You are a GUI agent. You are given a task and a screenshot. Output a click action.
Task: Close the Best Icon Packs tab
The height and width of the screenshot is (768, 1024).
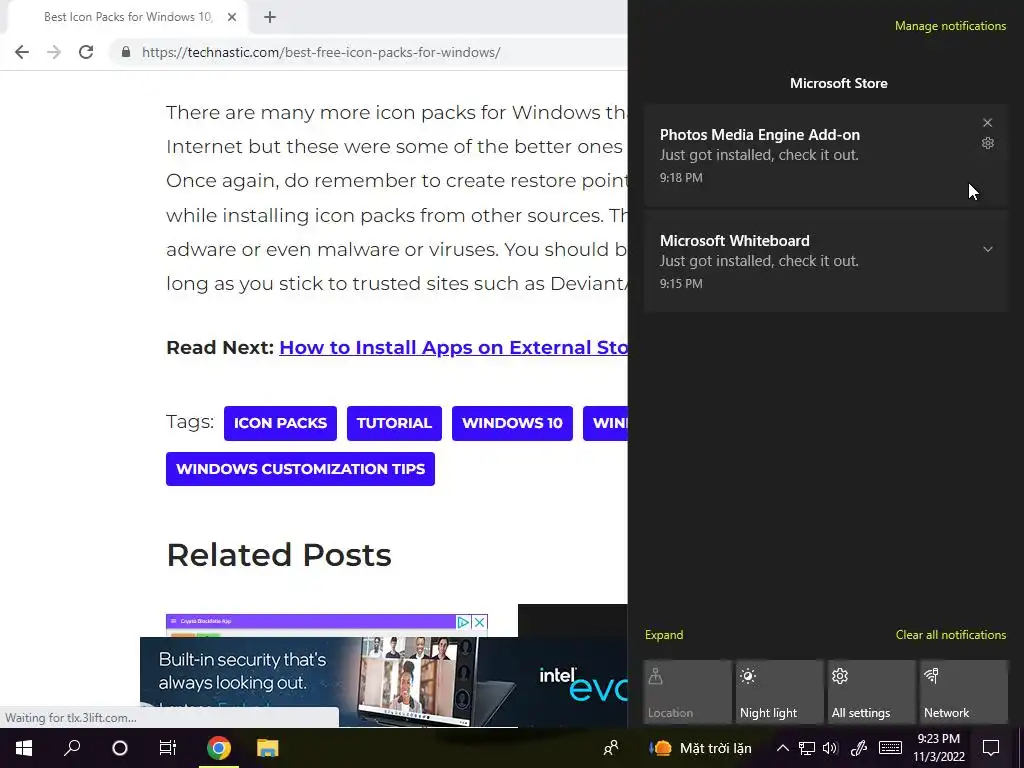pos(232,17)
